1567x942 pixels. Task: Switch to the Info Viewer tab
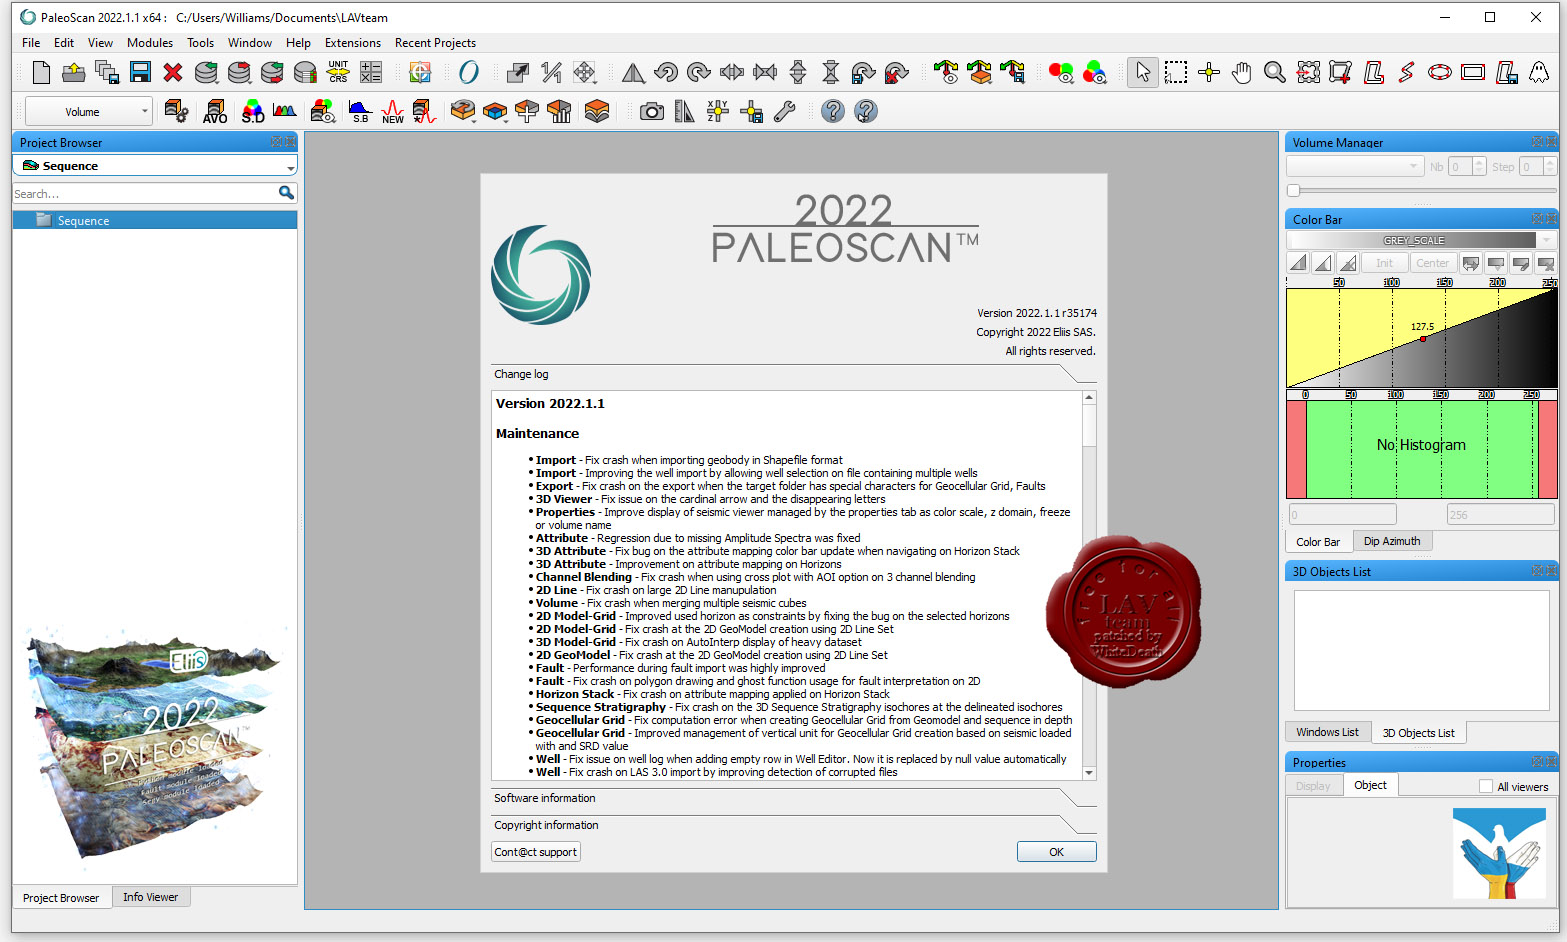151,897
